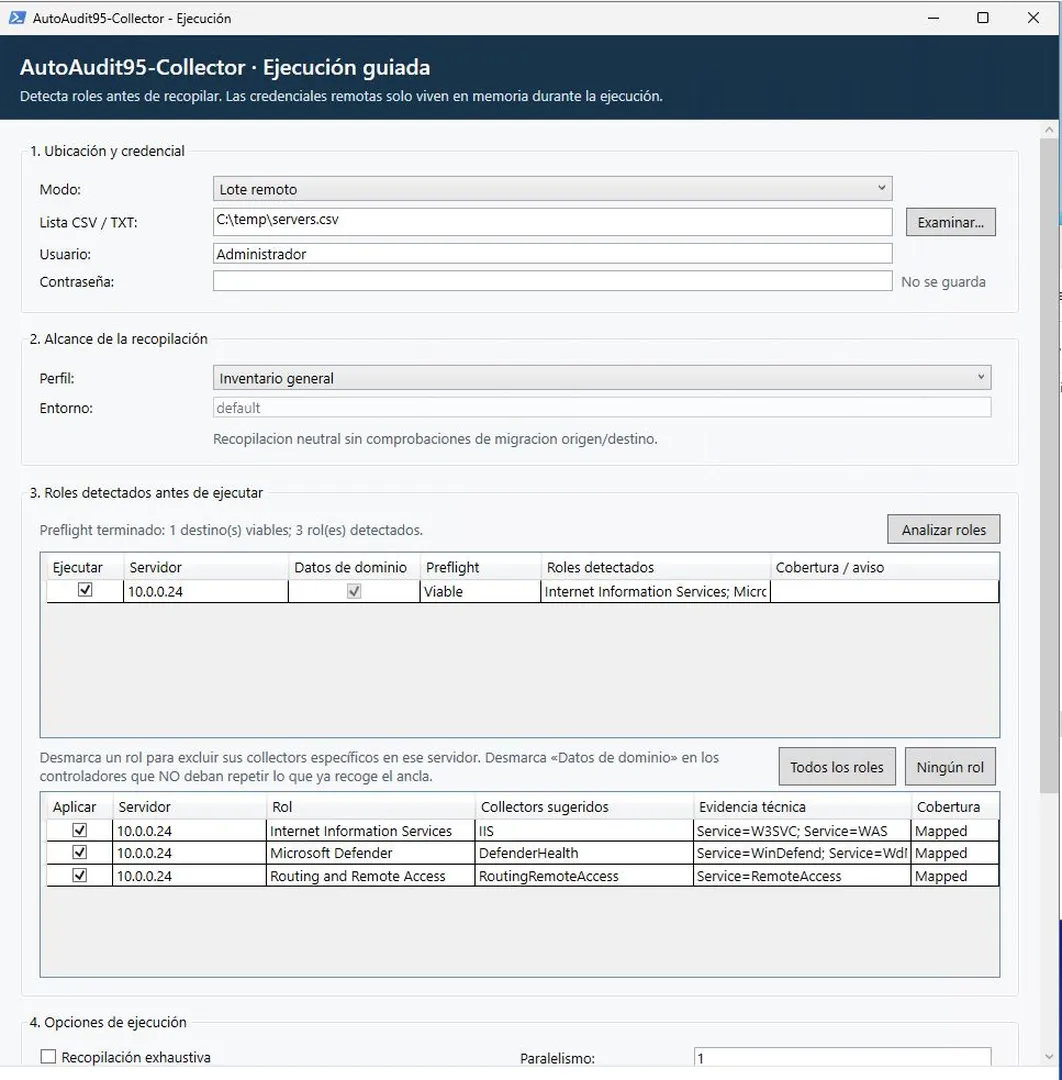Click the scroll down arrow of window scrollbar
1062x1080 pixels.
tap(1049, 1057)
